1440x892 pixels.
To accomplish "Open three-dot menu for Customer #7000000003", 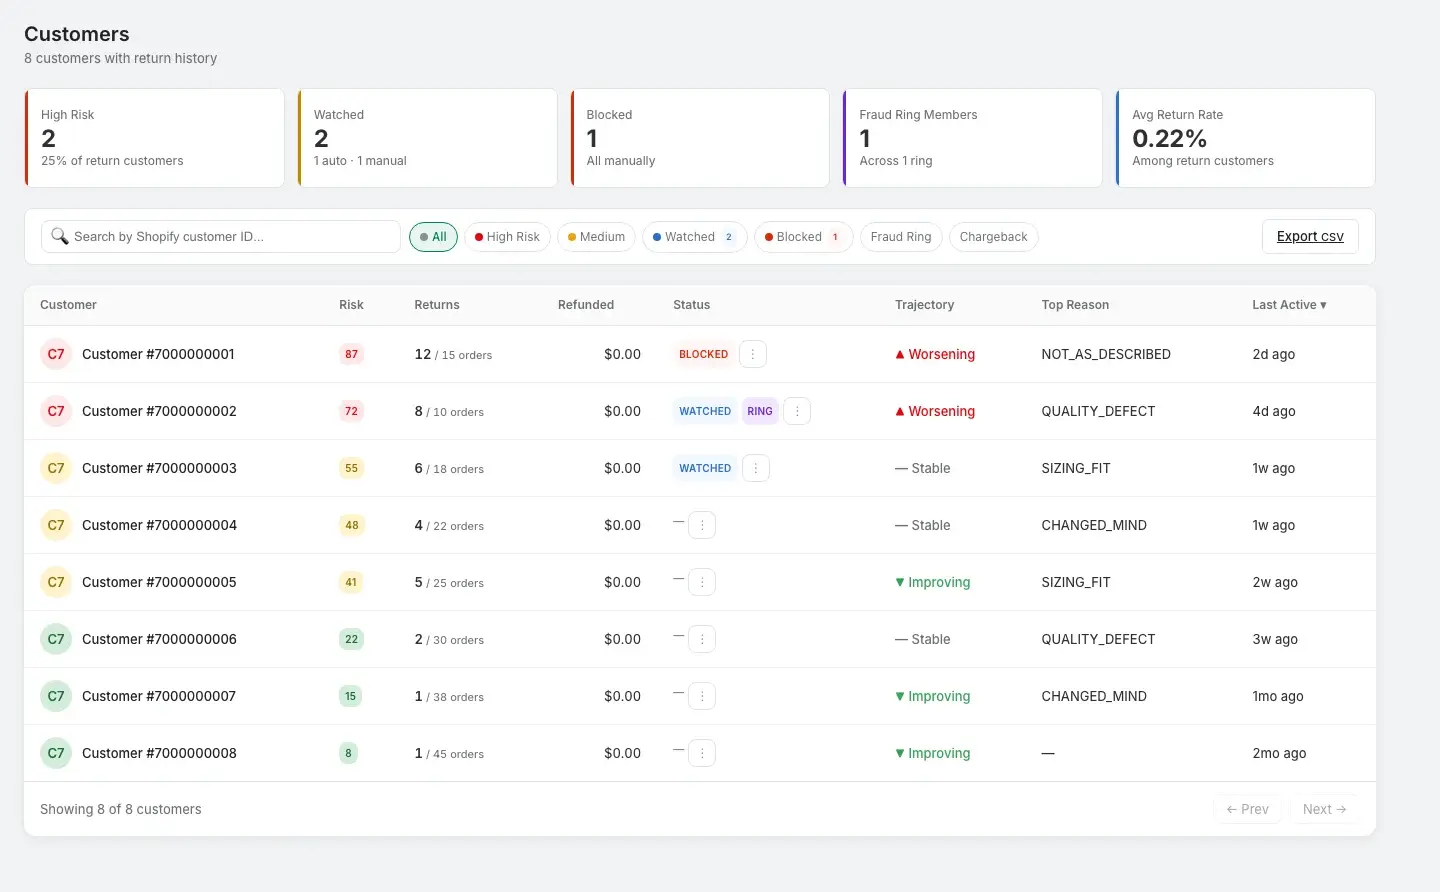I will pos(756,468).
